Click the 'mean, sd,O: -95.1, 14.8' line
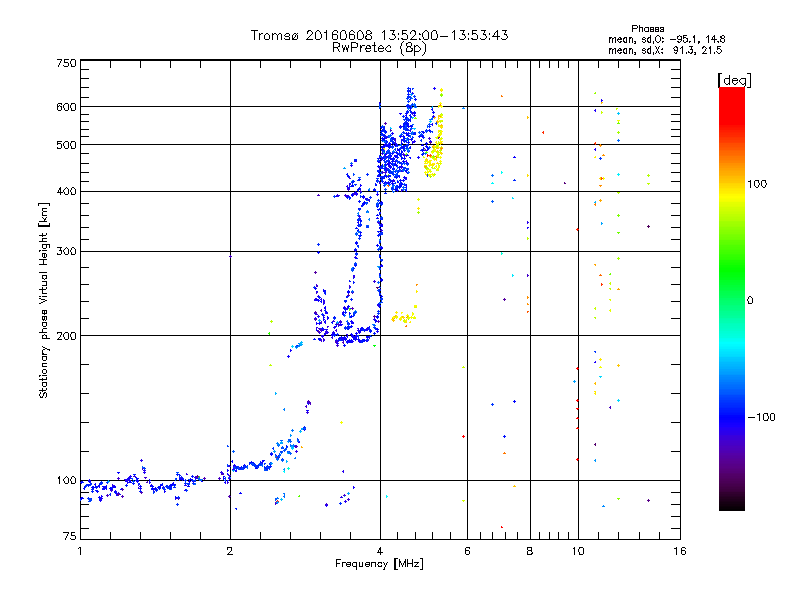The height and width of the screenshot is (600, 800). pos(666,39)
